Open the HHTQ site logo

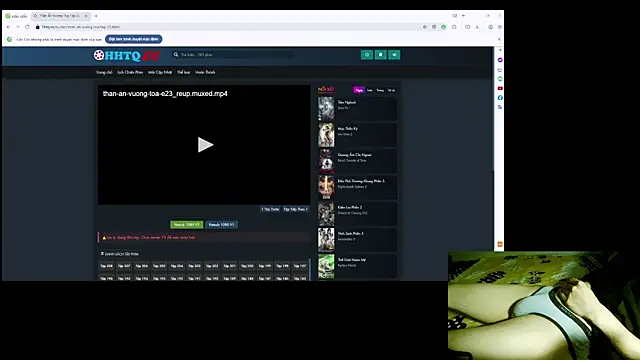127,55
